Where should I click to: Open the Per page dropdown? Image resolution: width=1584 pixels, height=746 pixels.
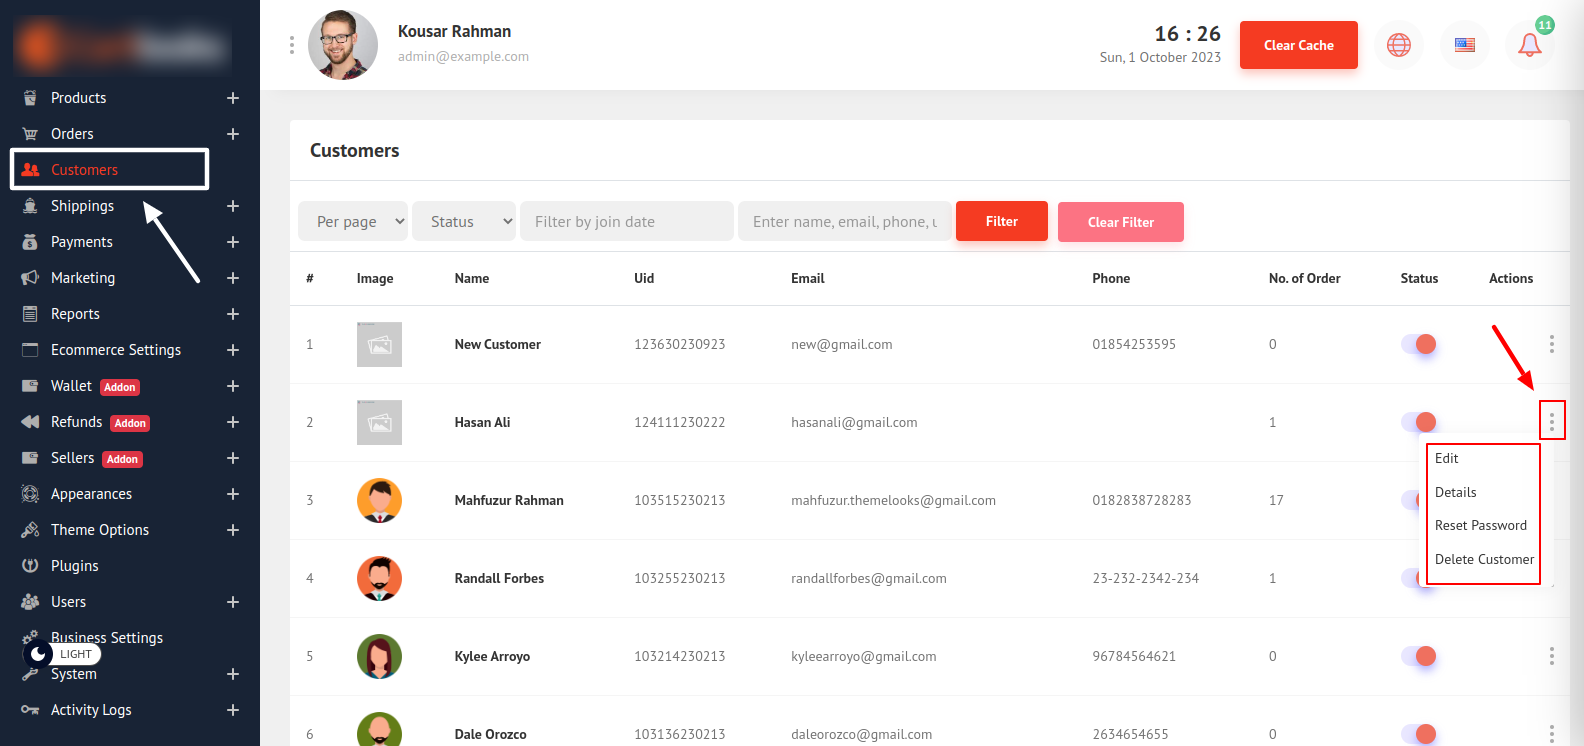click(x=353, y=221)
